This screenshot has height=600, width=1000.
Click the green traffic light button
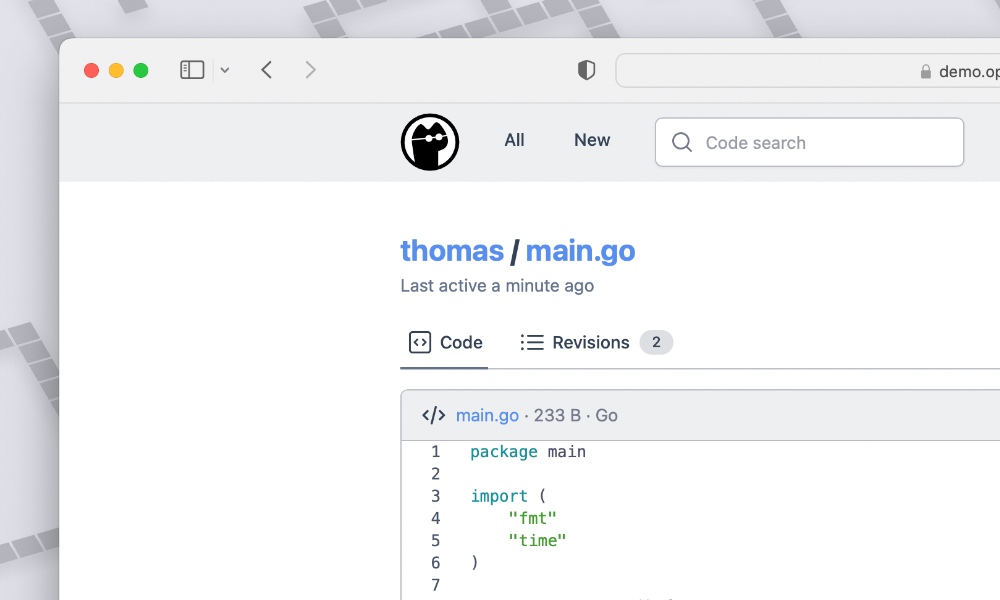[x=141, y=70]
